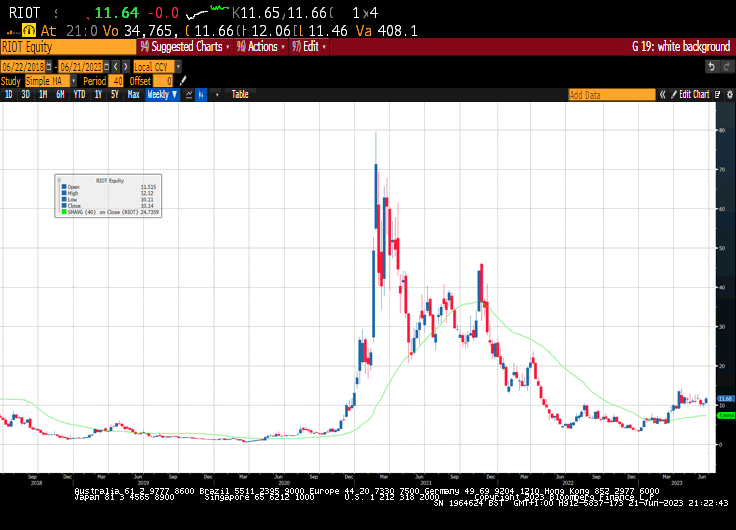Image resolution: width=736 pixels, height=530 pixels.
Task: Click the green moving average axis label
Action: [726, 415]
